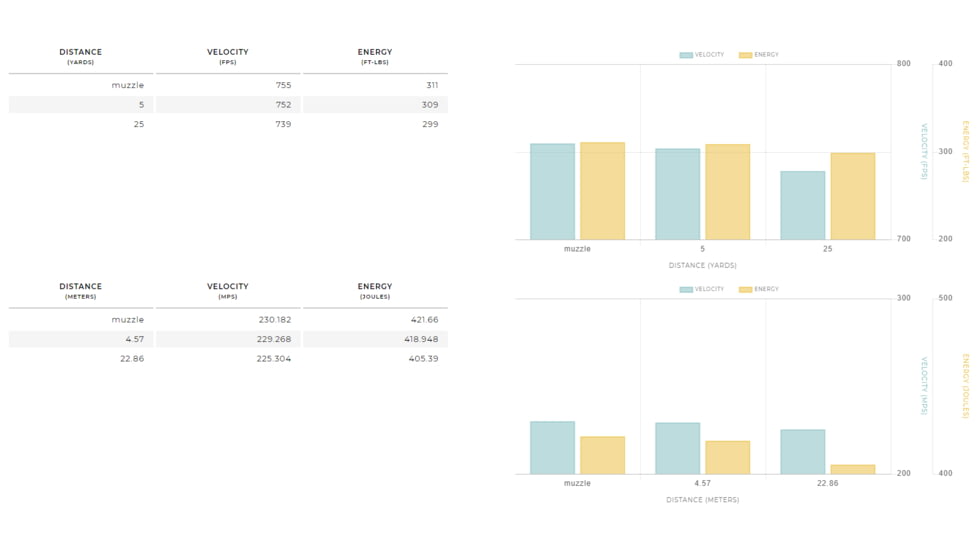
Task: Click the Energy (Joules) column header
Action: [x=375, y=291]
